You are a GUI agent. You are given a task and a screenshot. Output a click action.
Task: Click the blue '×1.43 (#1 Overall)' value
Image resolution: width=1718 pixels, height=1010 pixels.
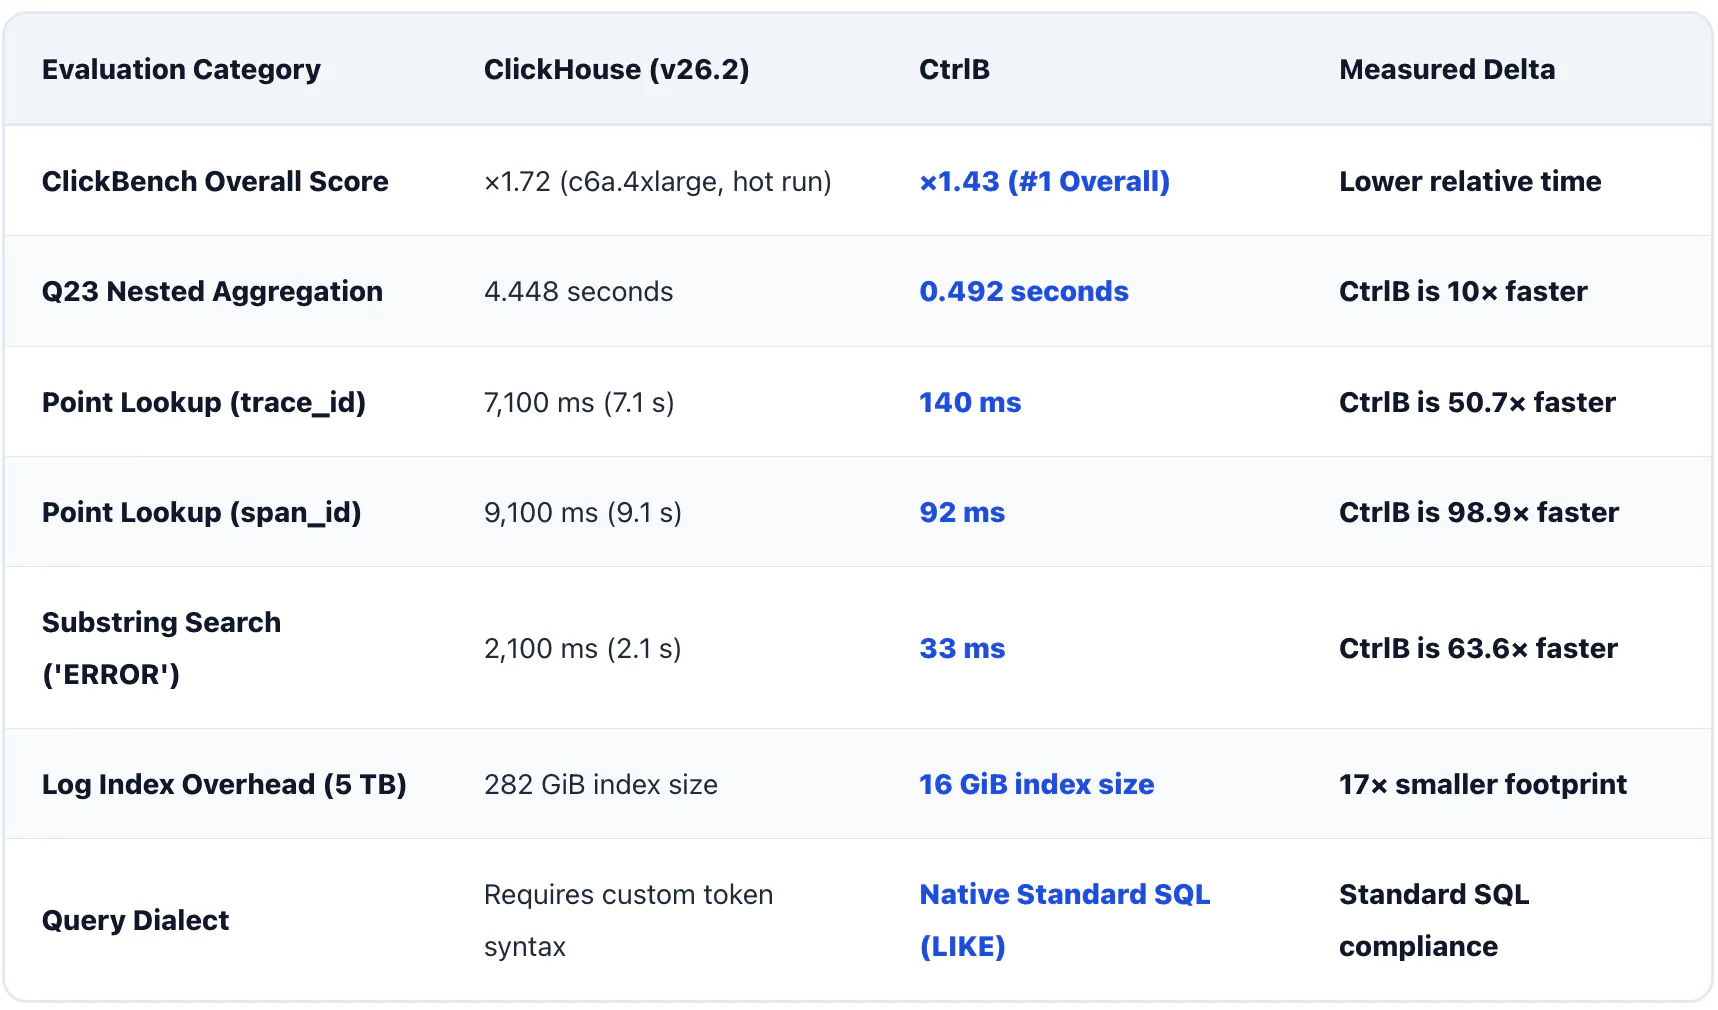[x=1044, y=181]
